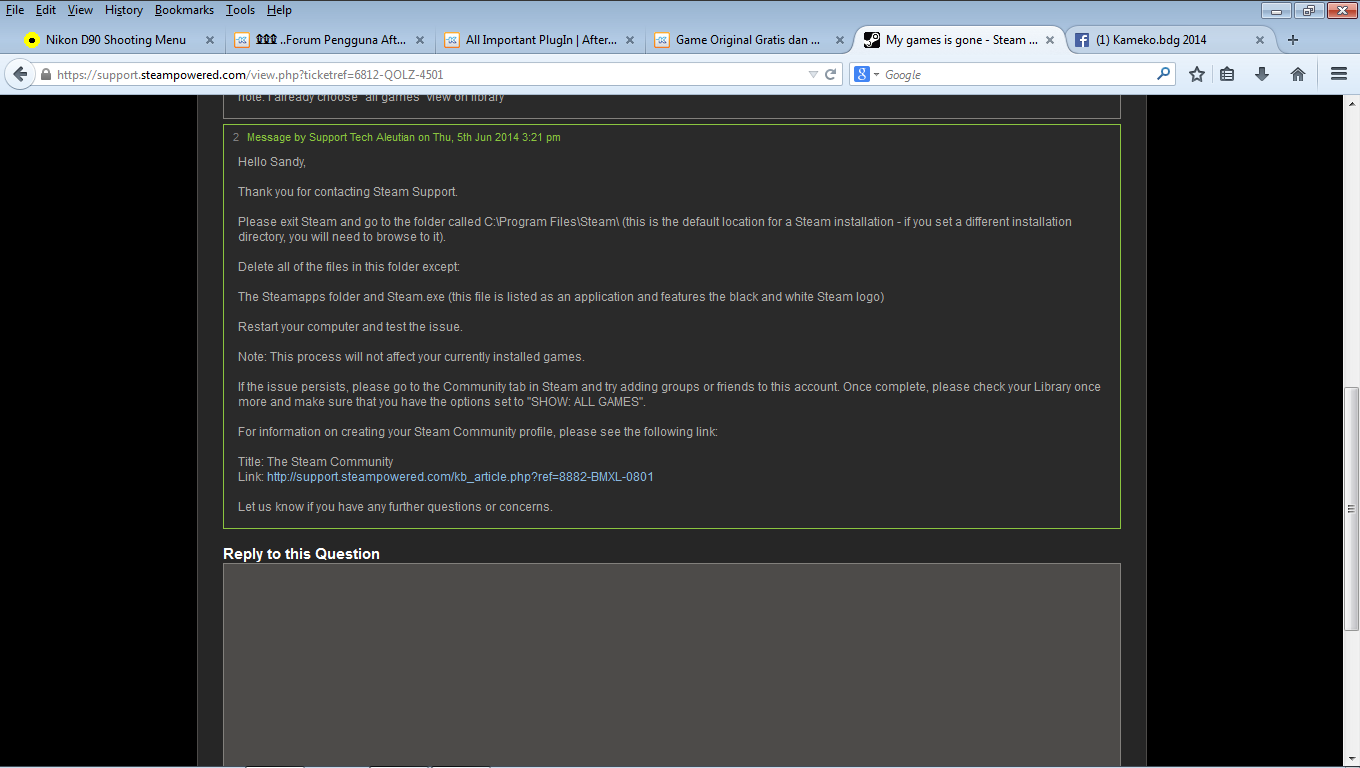
Task: Click the 'Thank you for contacting Steam Support.' line
Action: coord(348,192)
